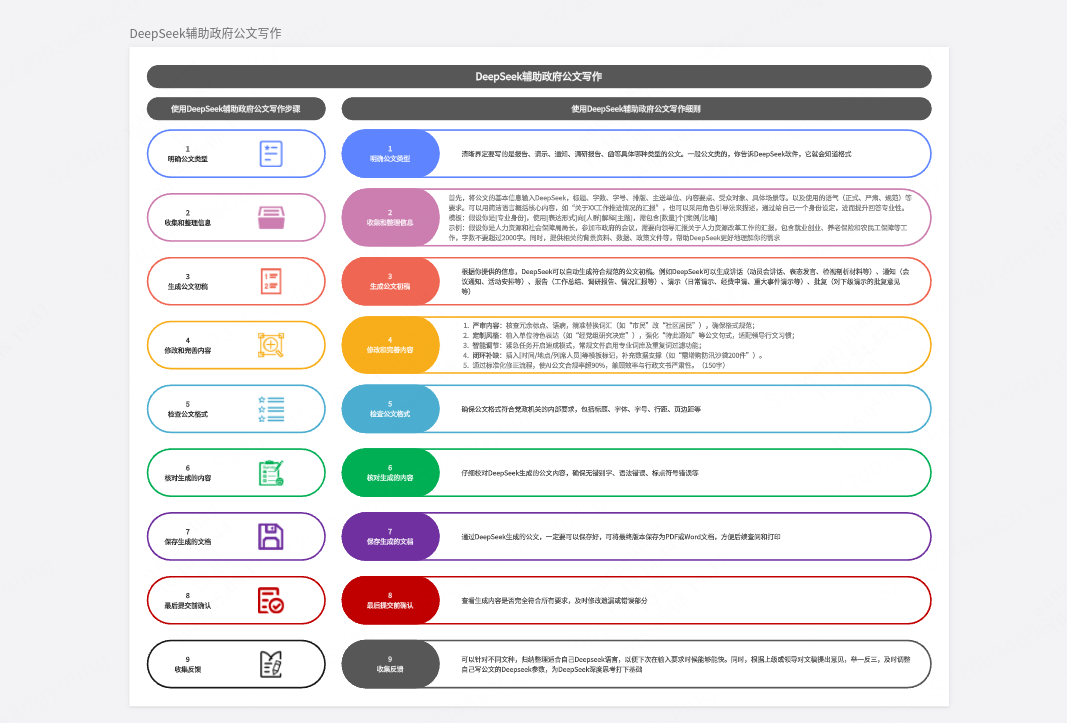This screenshot has width=1067, height=723.
Task: Click the red document checkmark icon for 最后提交前确认
Action: coord(271,600)
